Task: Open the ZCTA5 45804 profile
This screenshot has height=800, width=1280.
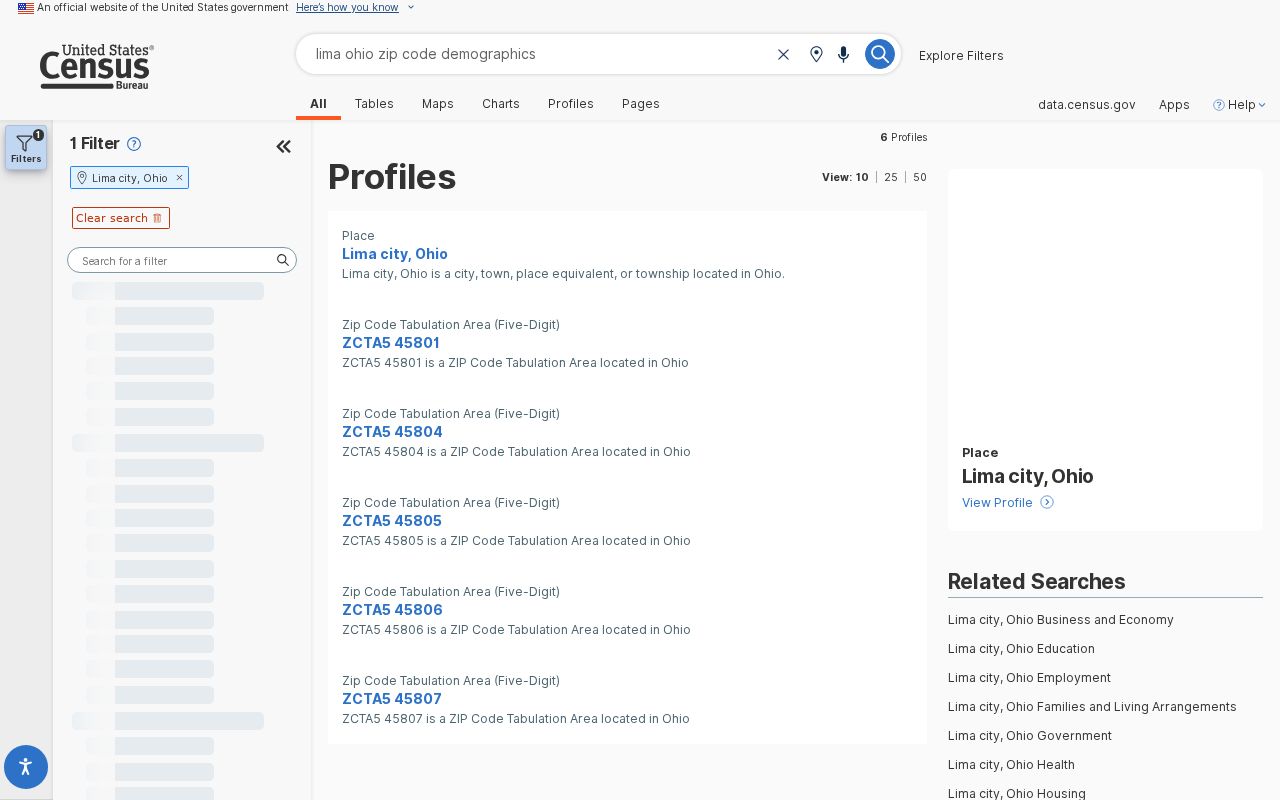Action: (392, 432)
